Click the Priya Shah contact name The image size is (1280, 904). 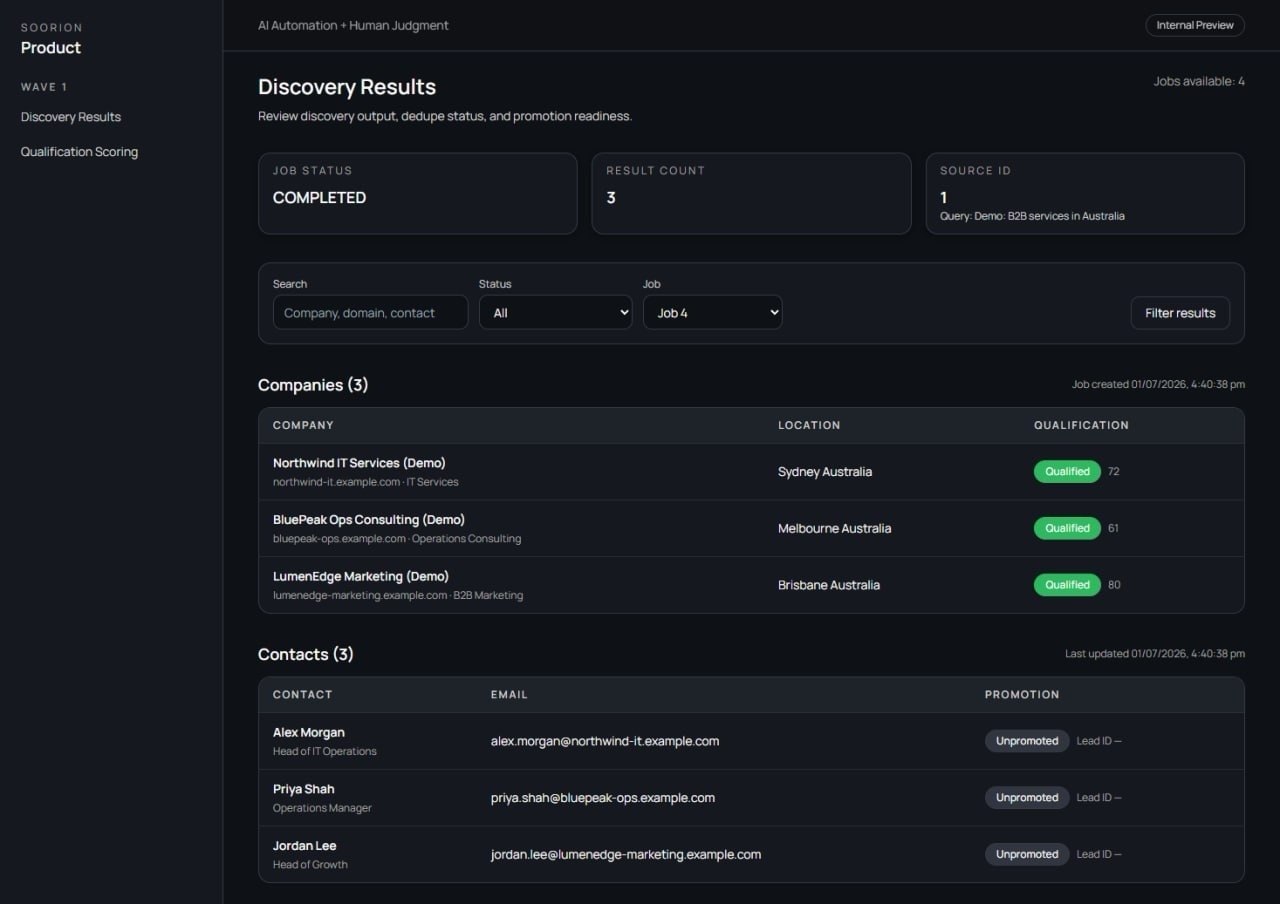(304, 789)
